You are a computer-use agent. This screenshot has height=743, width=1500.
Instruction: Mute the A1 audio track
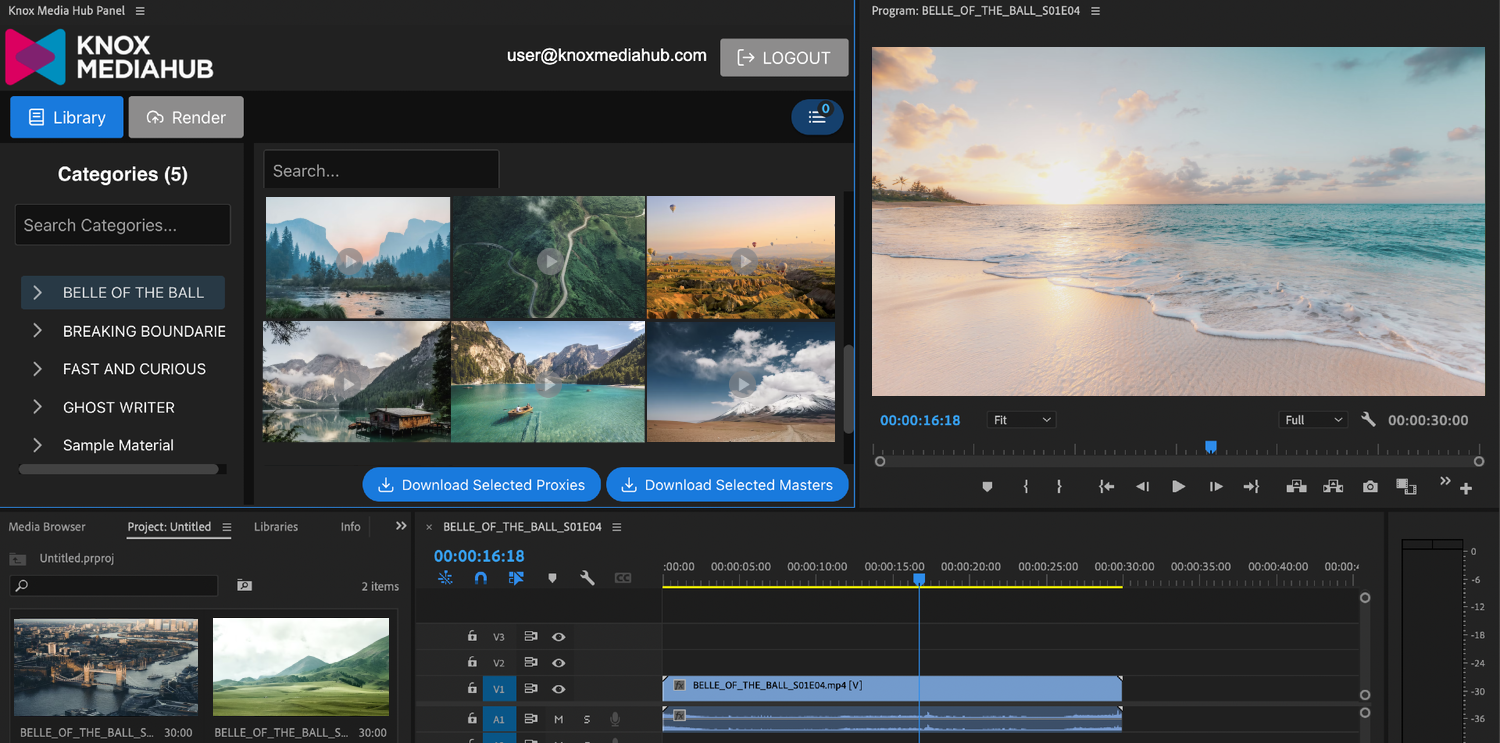coord(559,719)
